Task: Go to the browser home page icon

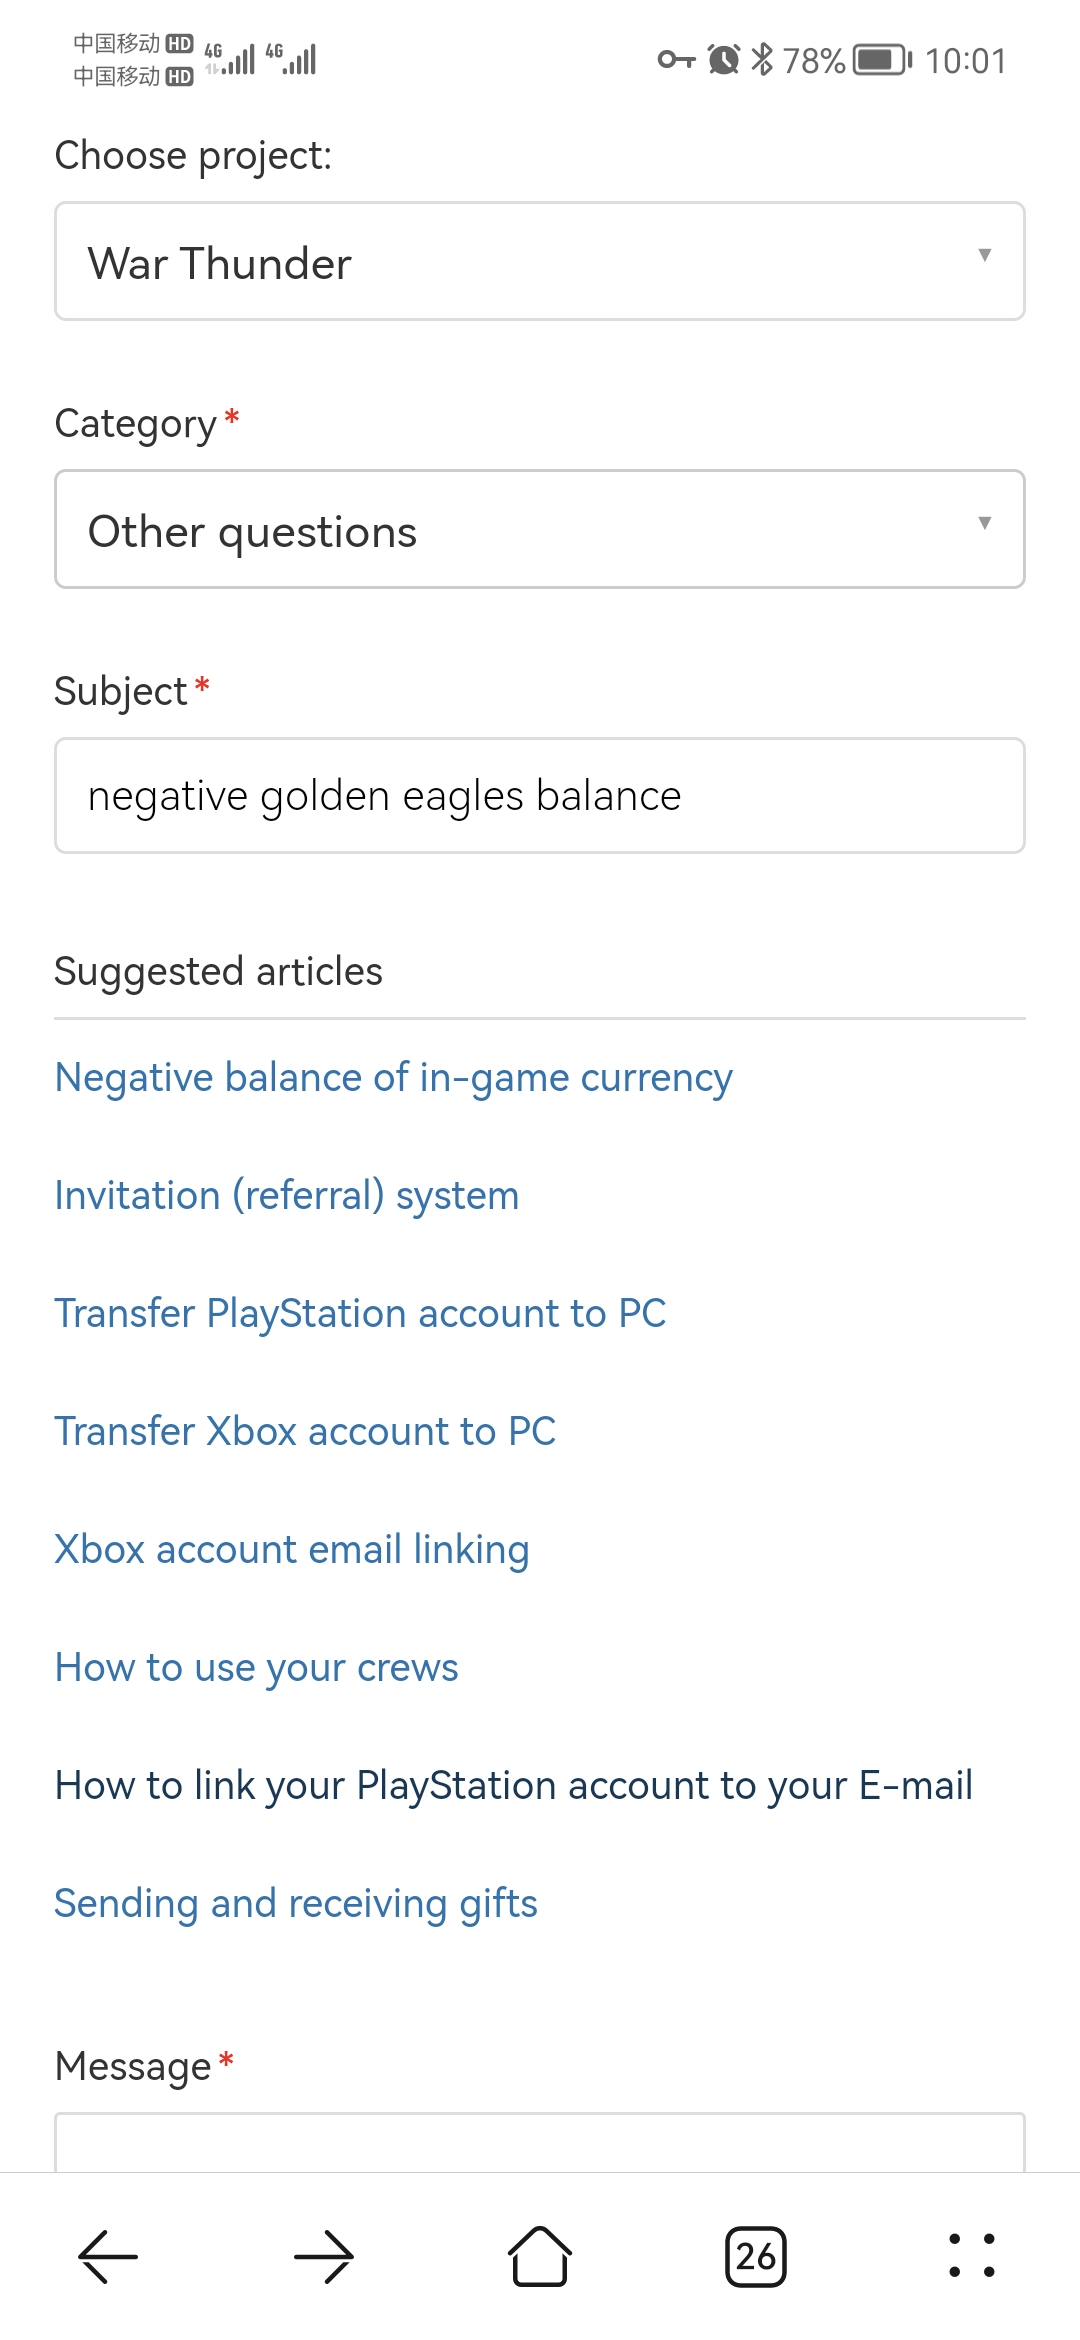Action: [540, 2256]
